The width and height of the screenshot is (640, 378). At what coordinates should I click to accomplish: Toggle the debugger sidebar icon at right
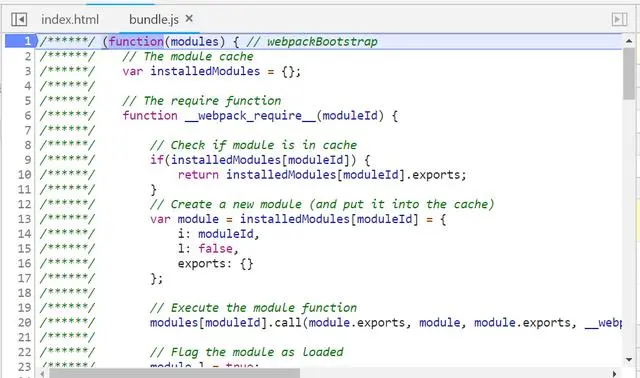620,19
